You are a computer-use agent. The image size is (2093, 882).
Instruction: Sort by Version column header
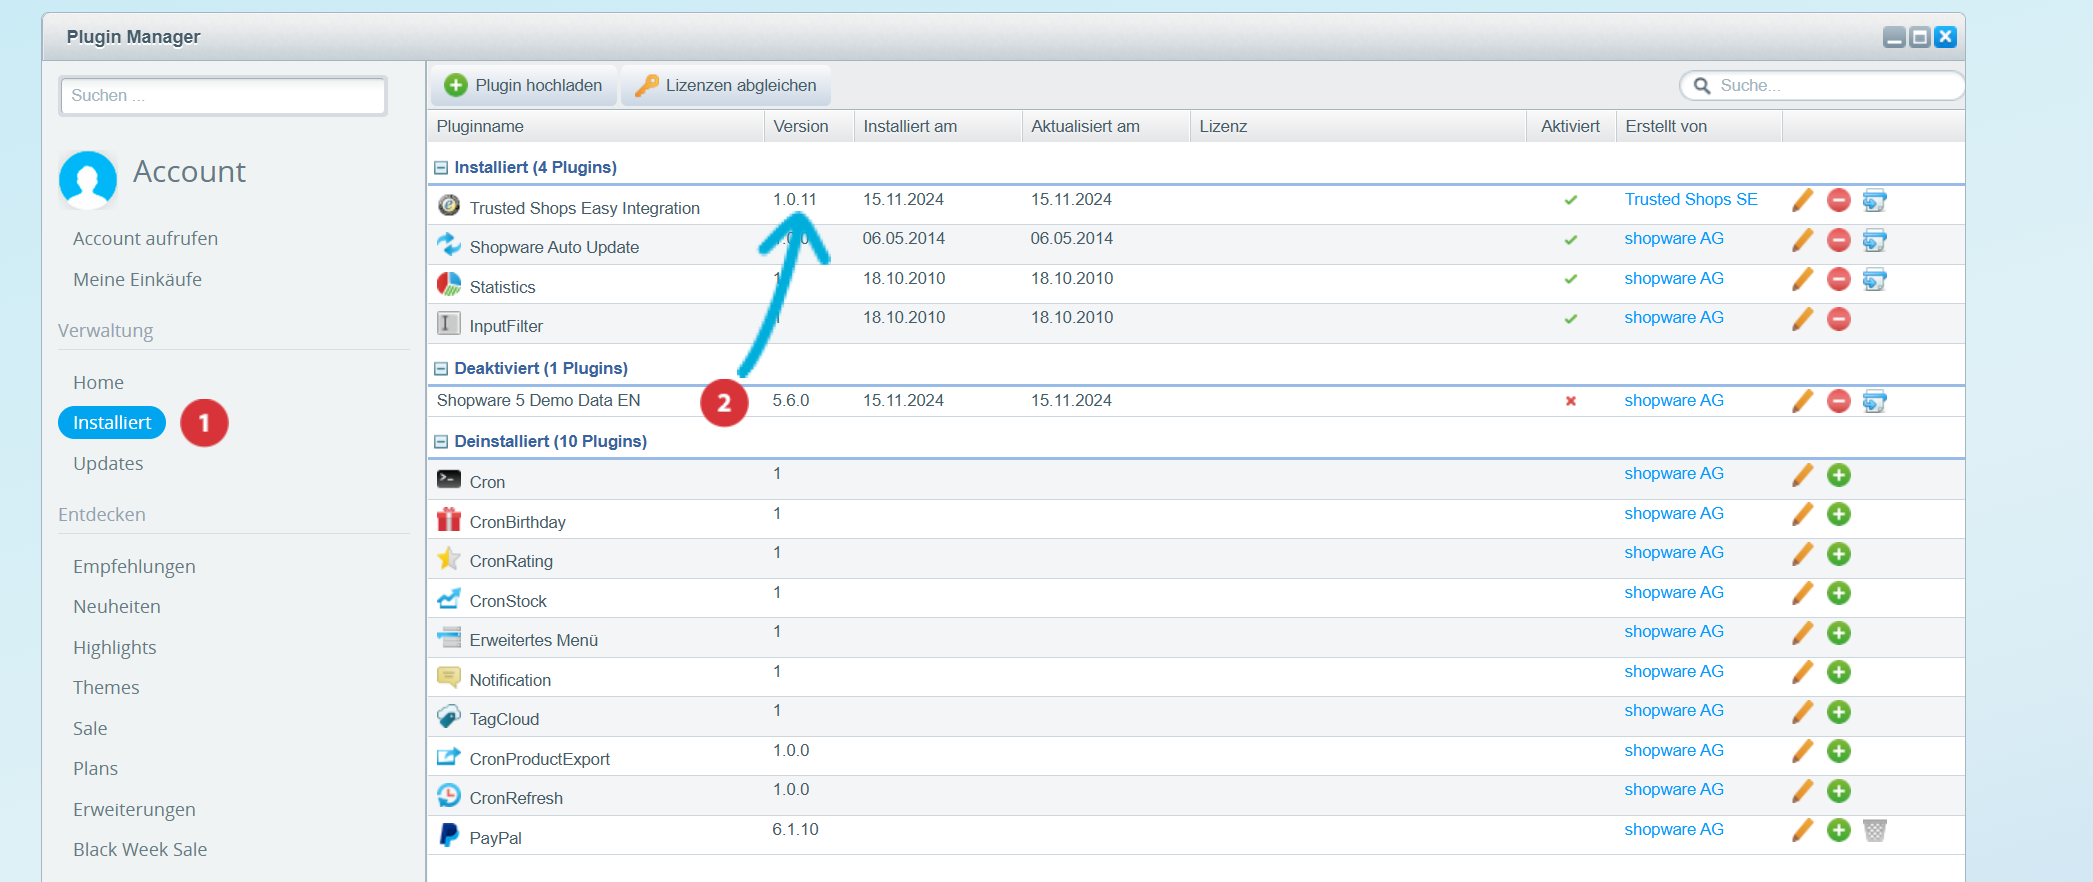809,126
